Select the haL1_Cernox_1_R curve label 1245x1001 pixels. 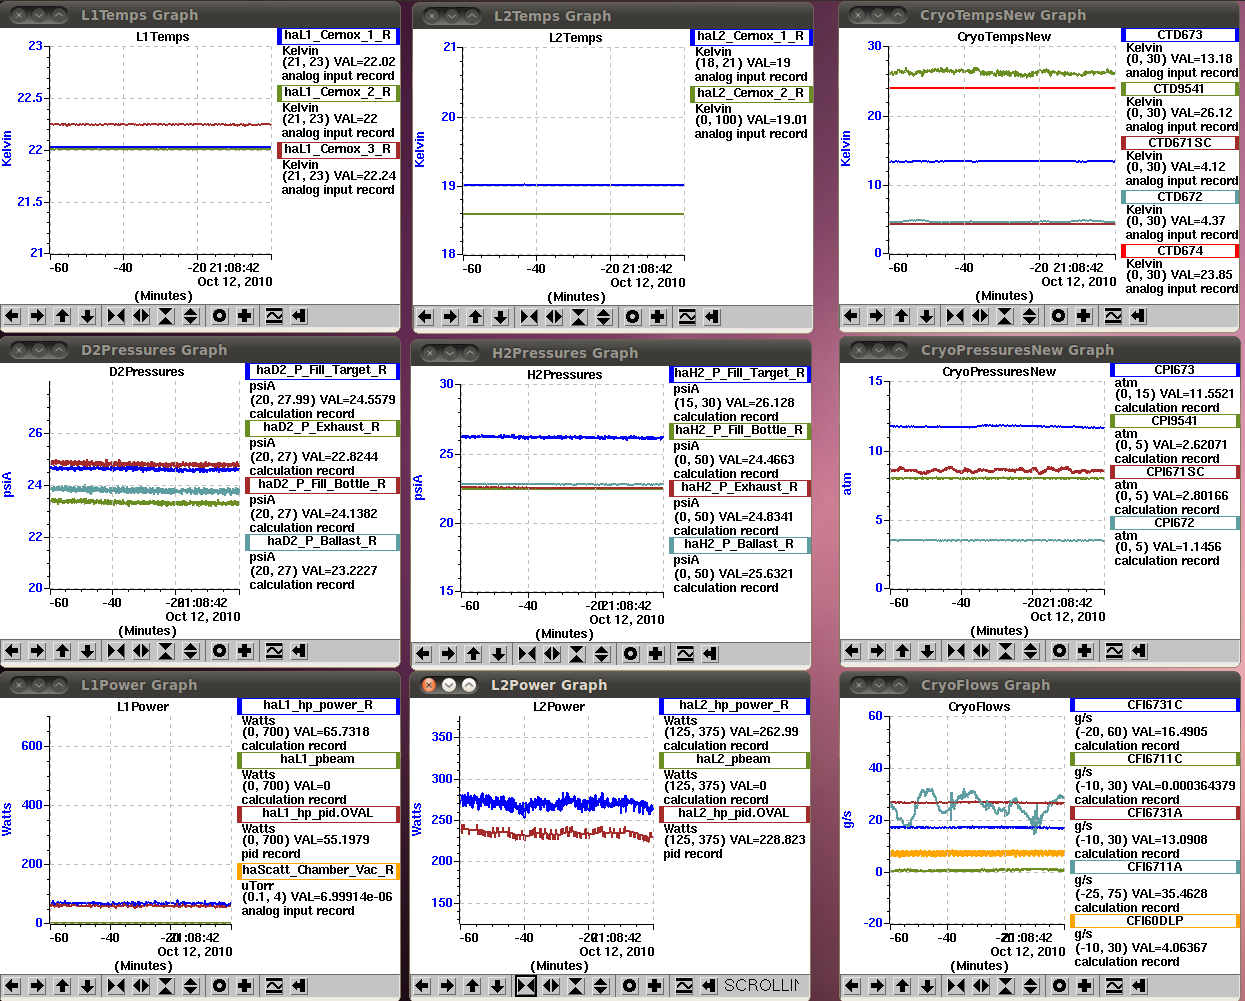pyautogui.click(x=337, y=35)
